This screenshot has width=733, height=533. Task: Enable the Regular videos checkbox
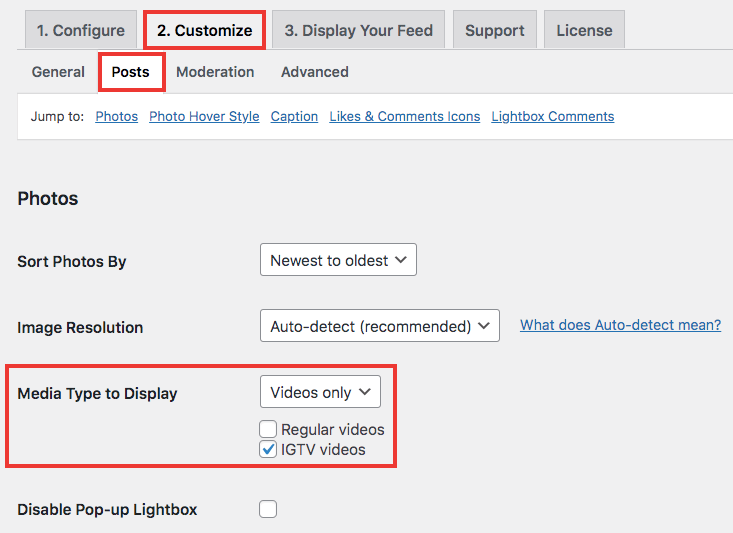pos(268,429)
